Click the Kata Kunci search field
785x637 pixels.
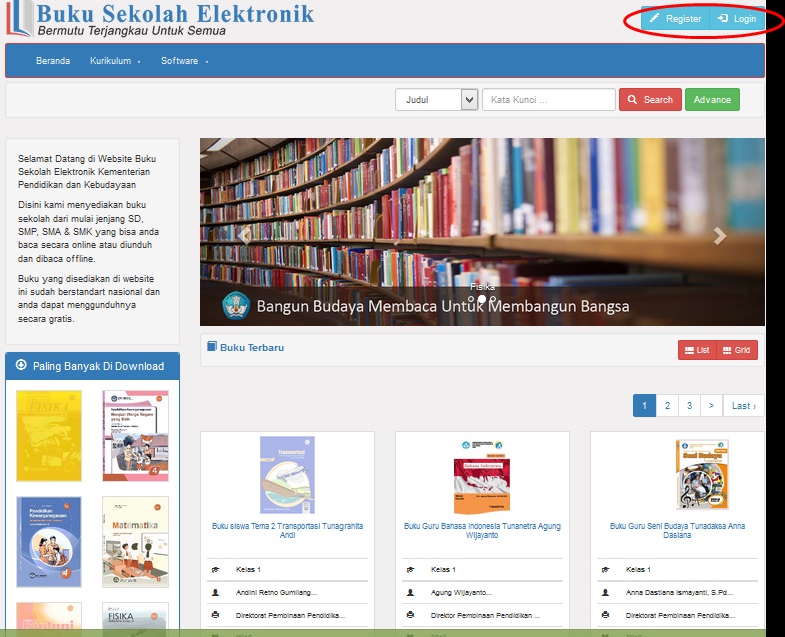point(549,100)
